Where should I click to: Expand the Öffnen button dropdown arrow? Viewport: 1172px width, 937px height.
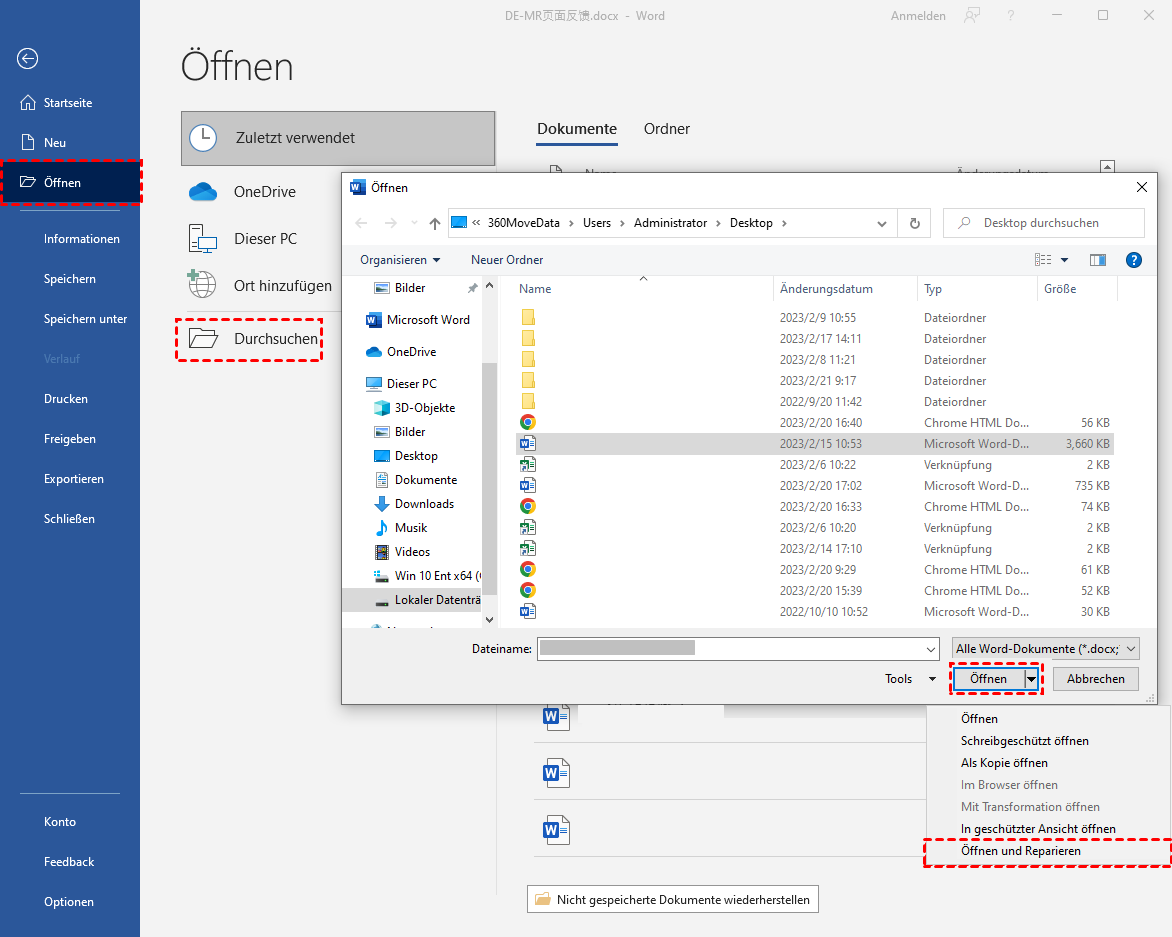tap(1031, 678)
